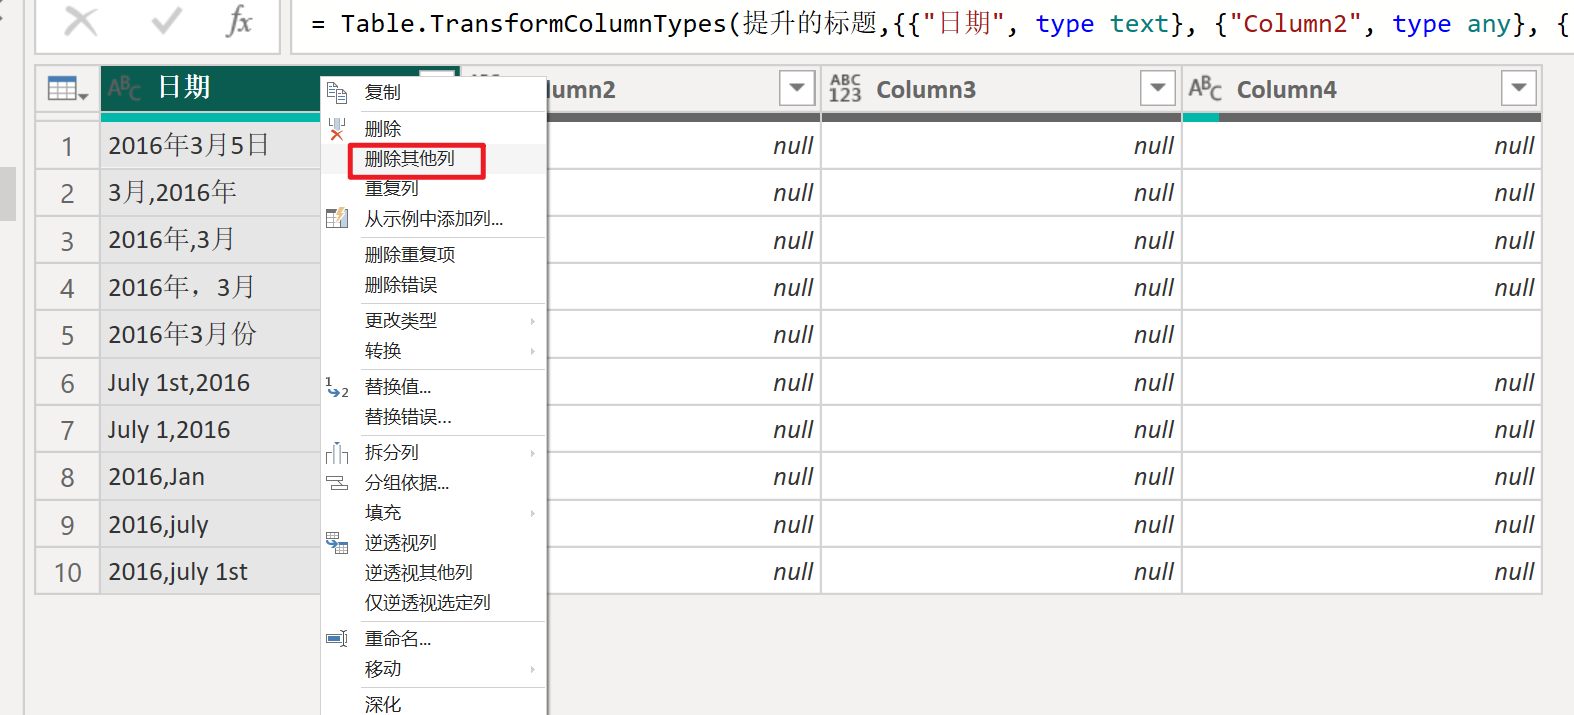Click the ABC123 type icon of Column3
This screenshot has height=715, width=1574.
(845, 89)
